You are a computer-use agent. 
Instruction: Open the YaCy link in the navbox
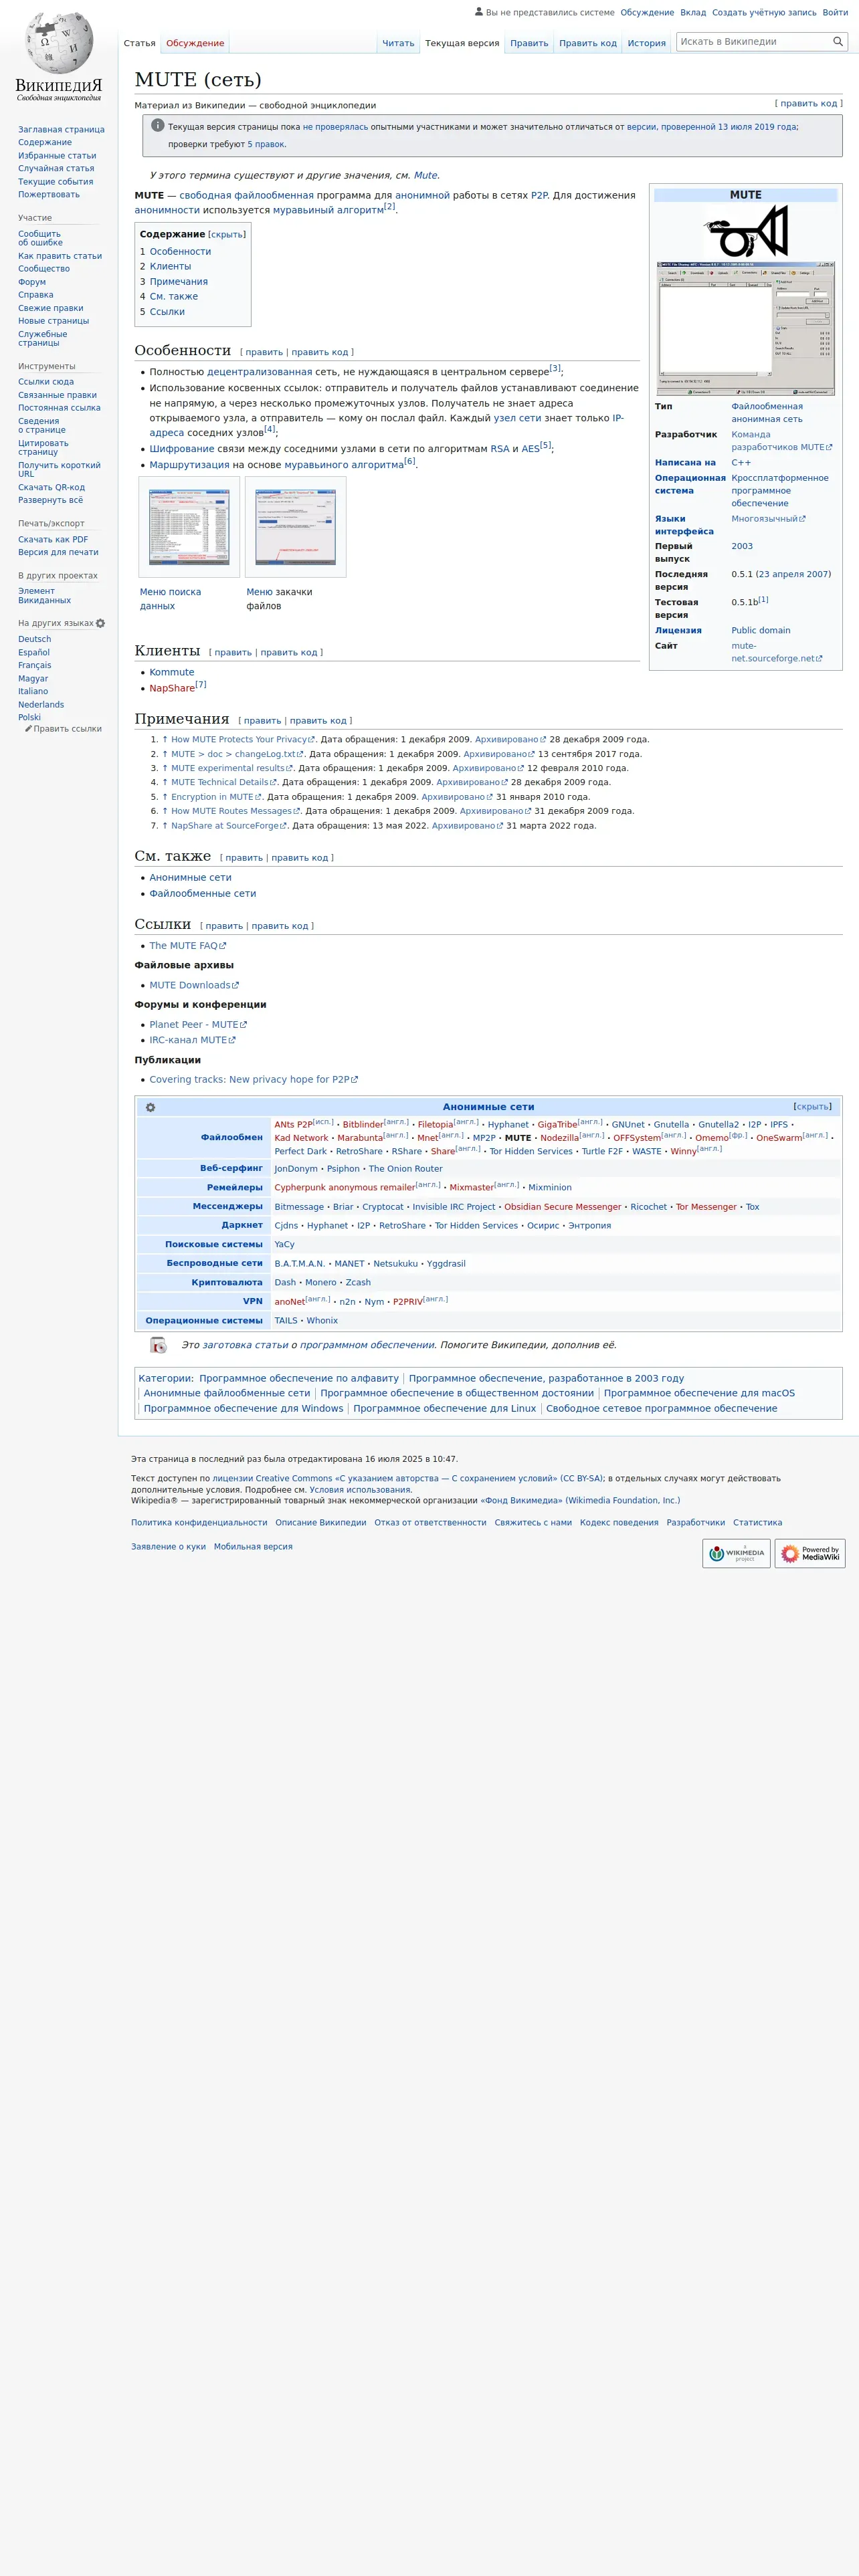(284, 1245)
